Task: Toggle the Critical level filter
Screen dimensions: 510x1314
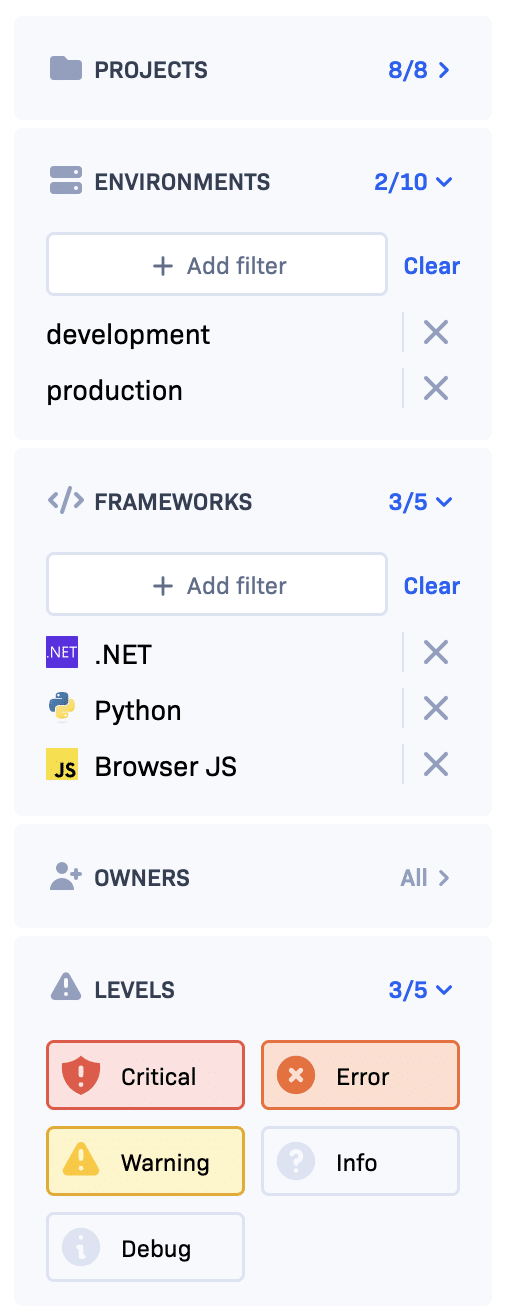Action: pos(145,1075)
